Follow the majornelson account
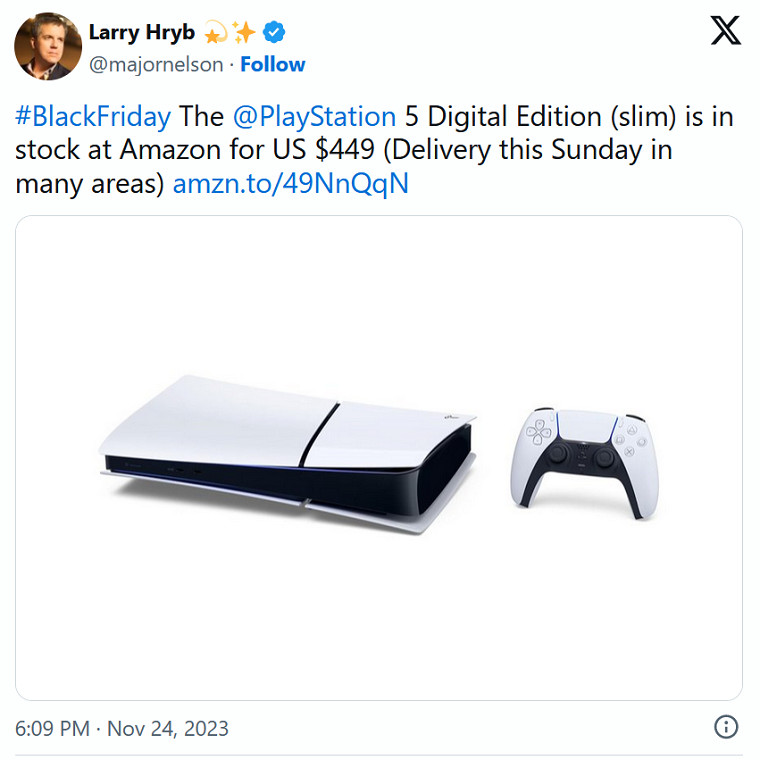 (x=272, y=64)
